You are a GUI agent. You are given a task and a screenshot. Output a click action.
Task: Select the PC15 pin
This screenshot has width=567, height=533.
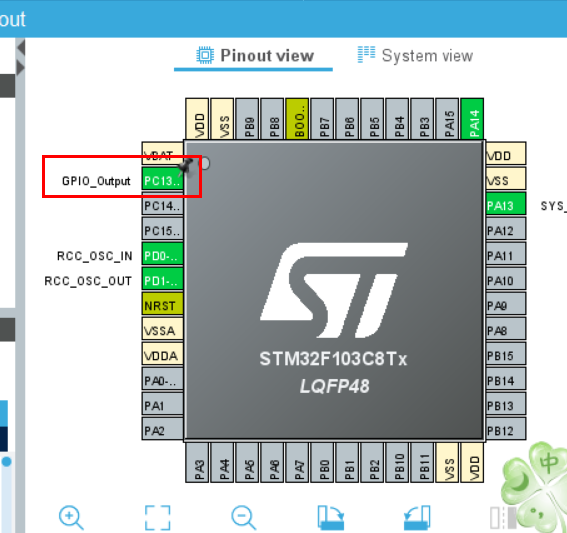(162, 230)
